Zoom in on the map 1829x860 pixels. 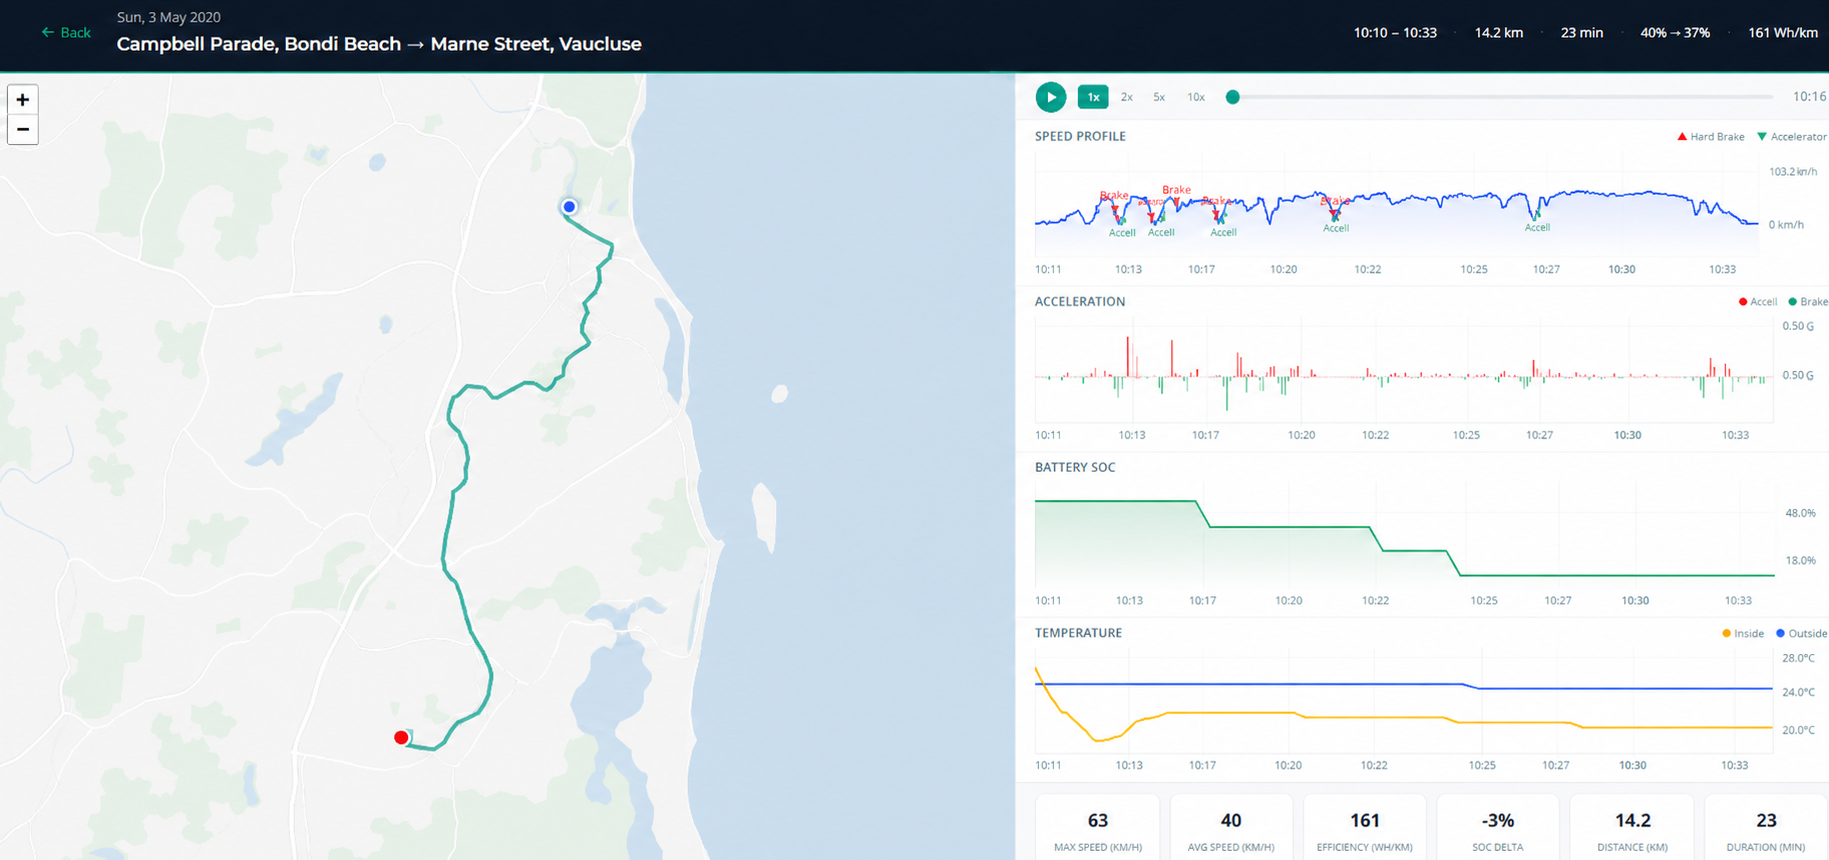tap(23, 100)
